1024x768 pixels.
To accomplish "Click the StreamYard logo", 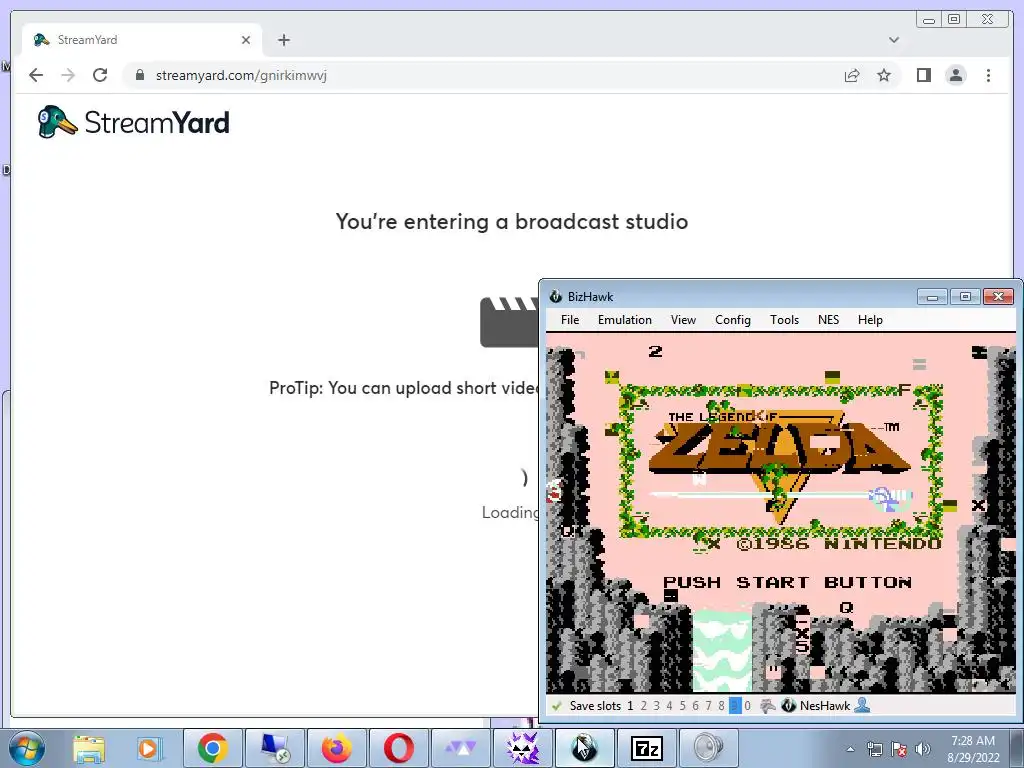I will click(133, 122).
